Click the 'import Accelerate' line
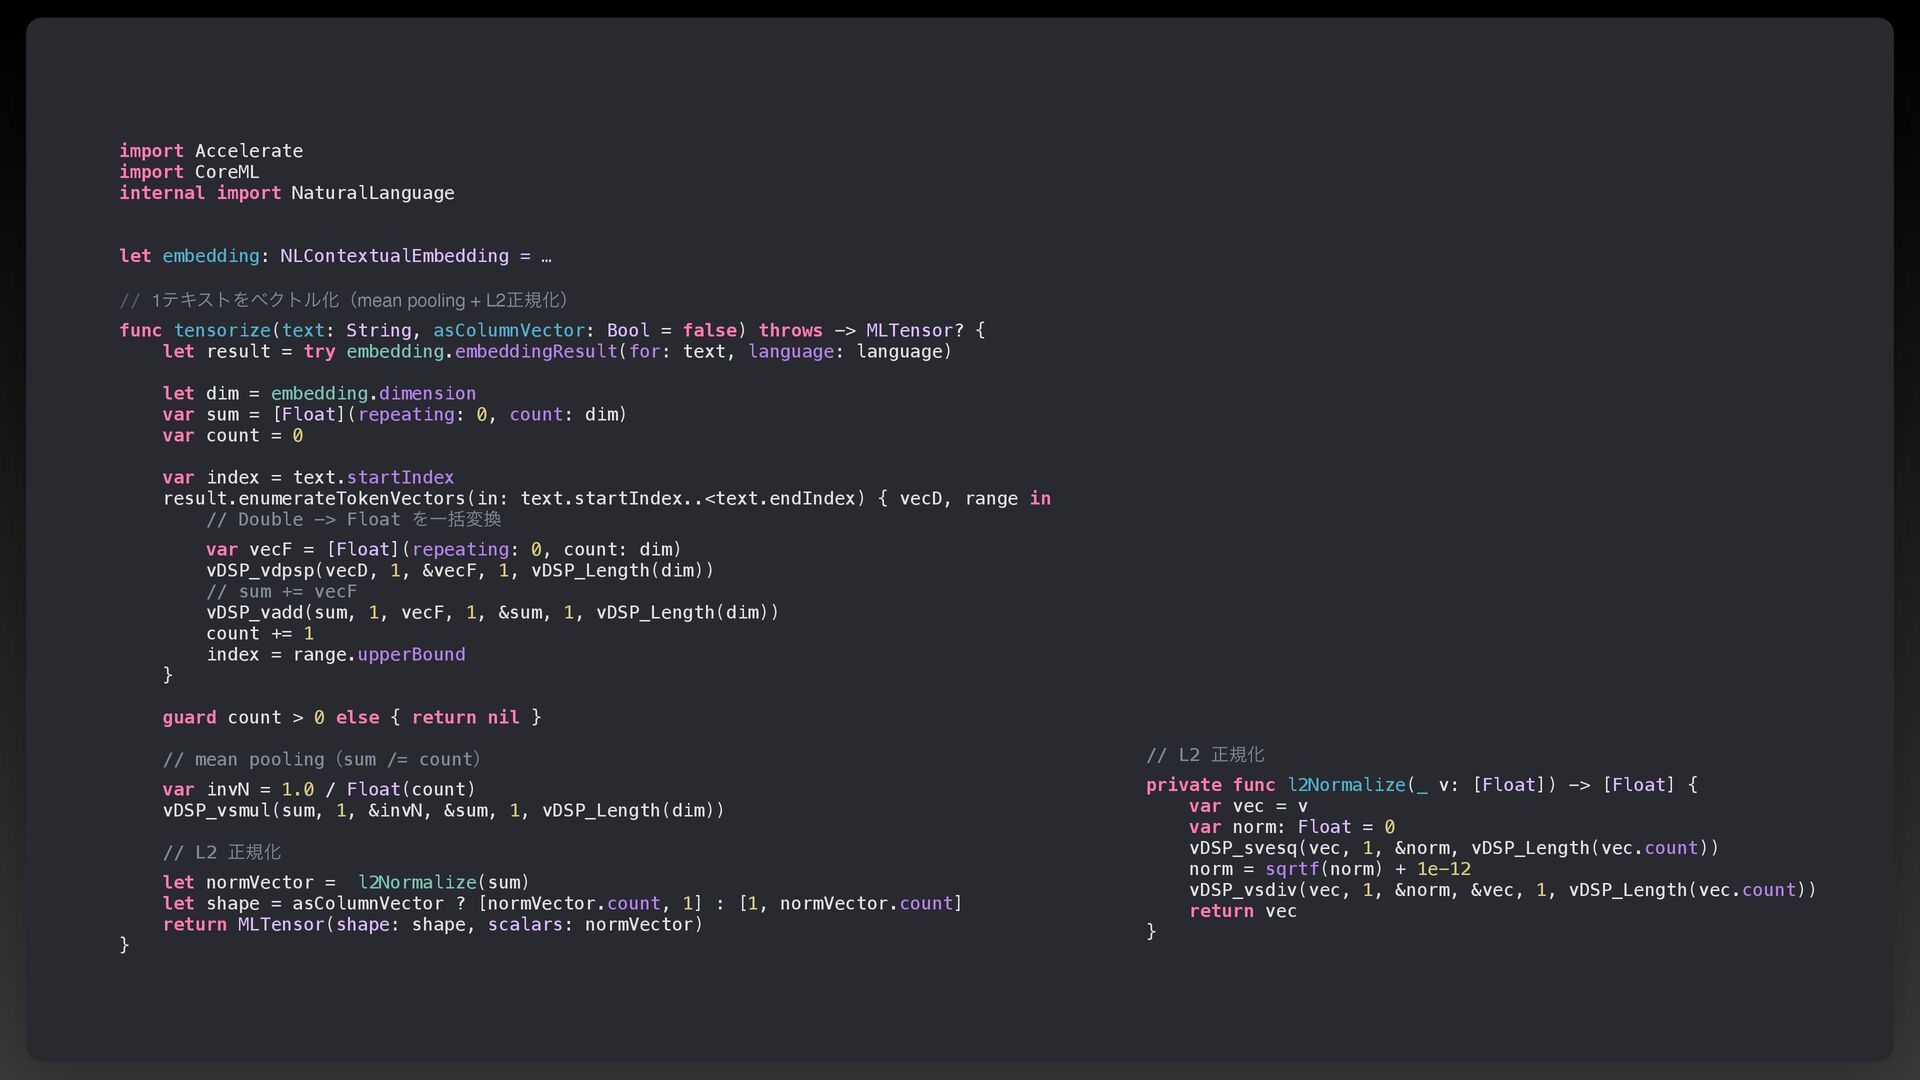The height and width of the screenshot is (1080, 1920). 210,151
